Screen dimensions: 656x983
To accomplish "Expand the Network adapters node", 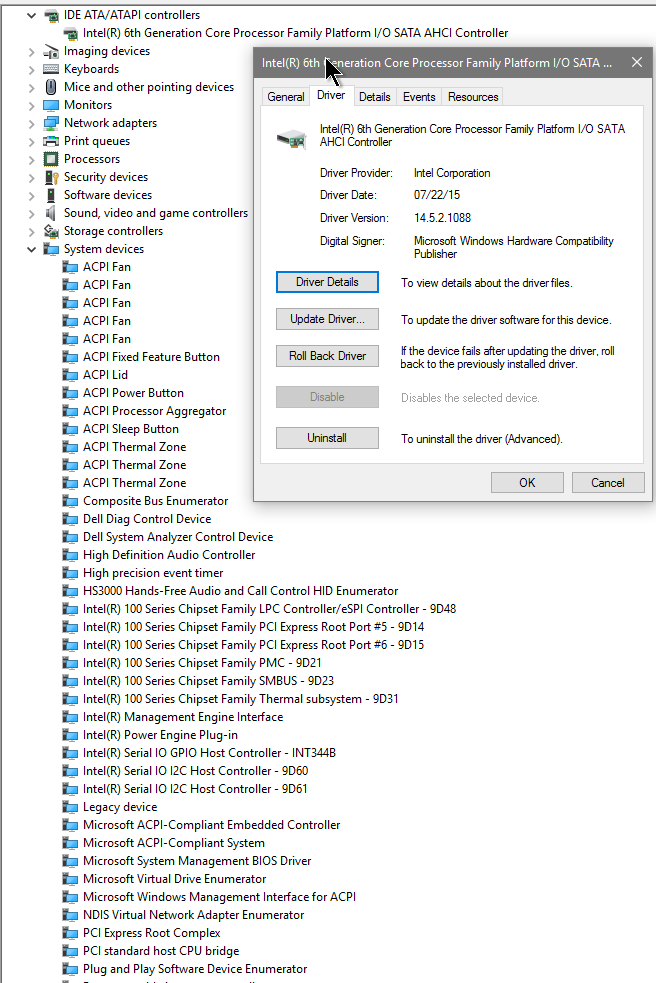I will click(31, 124).
